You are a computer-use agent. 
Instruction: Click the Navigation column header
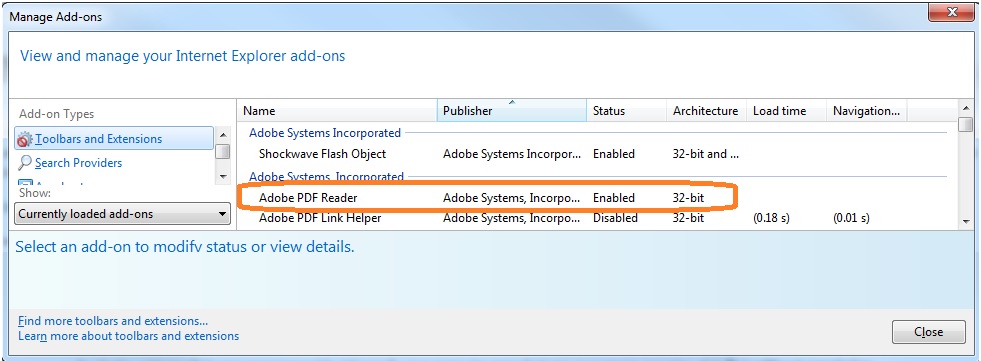867,111
